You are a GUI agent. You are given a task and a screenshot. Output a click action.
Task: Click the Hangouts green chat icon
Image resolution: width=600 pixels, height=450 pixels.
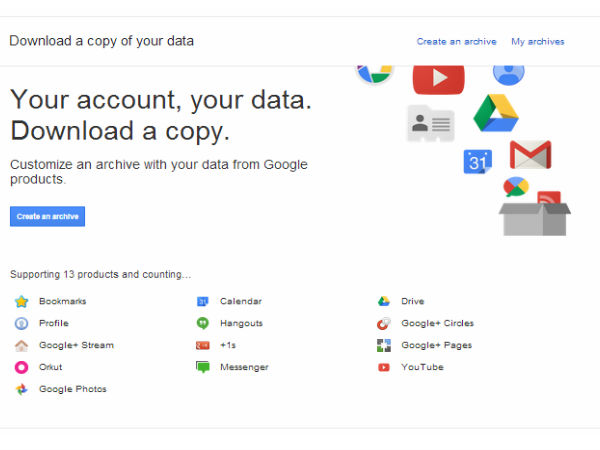[202, 323]
